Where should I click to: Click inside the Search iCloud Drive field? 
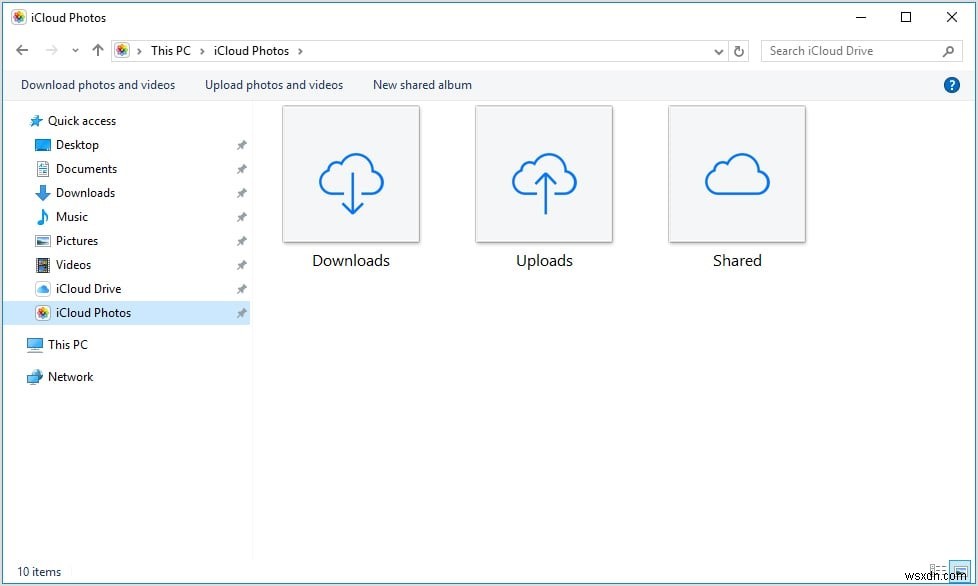[850, 50]
